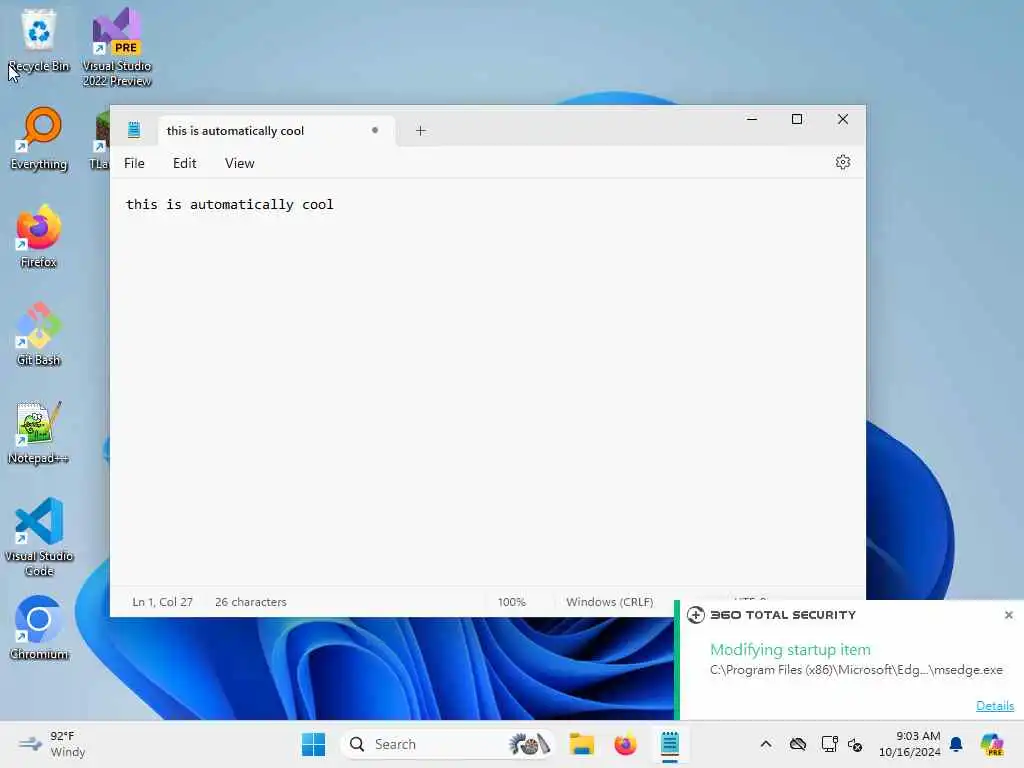Image resolution: width=1024 pixels, height=768 pixels.
Task: Open the Firefox desktop shortcut
Action: tap(39, 236)
